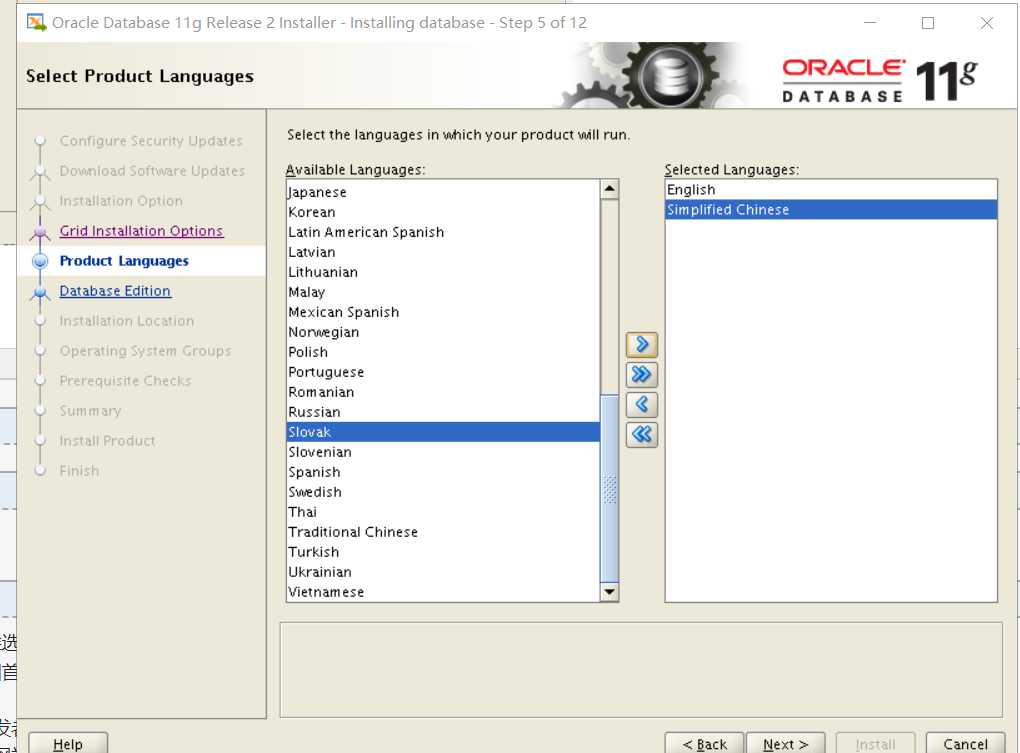
Task: Minimize the Oracle installer window
Action: pyautogui.click(x=870, y=23)
